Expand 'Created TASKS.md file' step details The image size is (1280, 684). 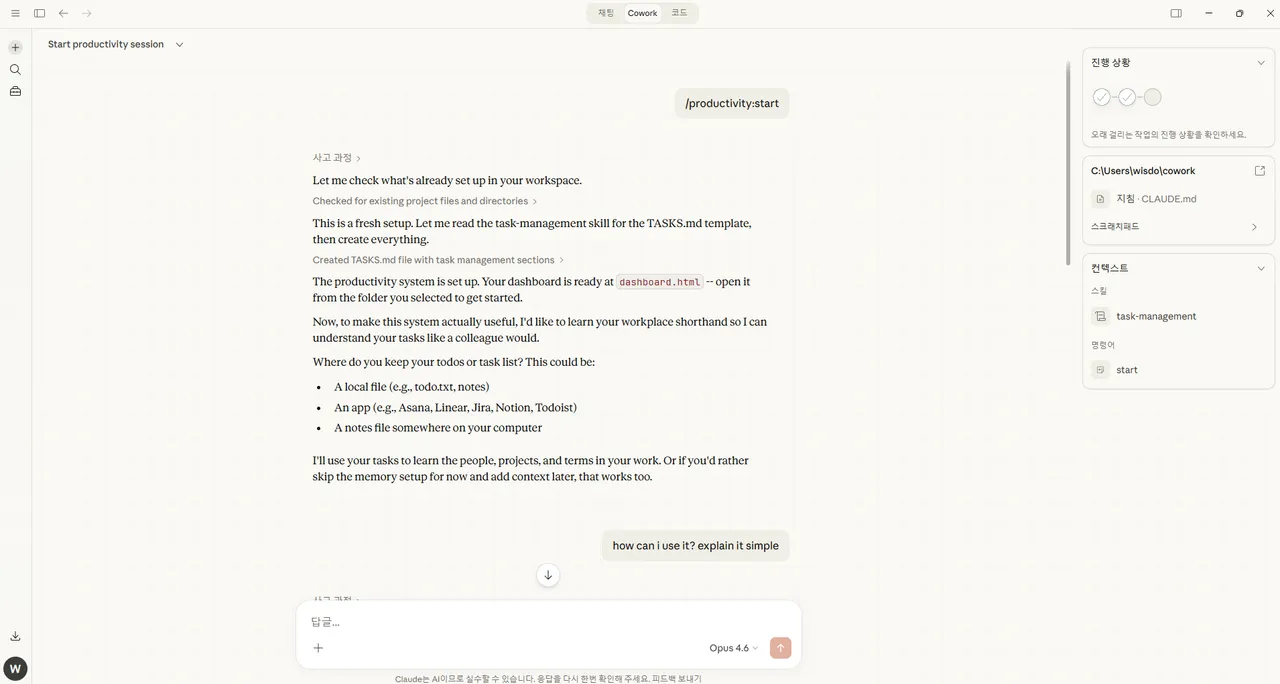(x=438, y=260)
